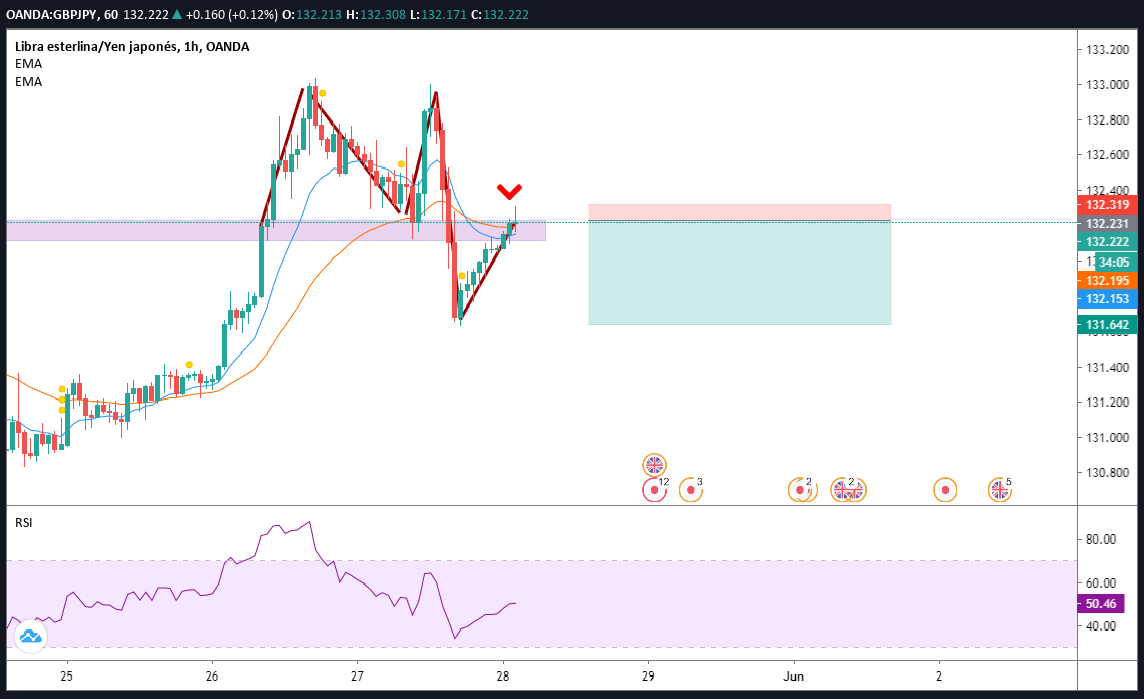This screenshot has height=699, width=1144.
Task: Click the red down-chevron marker on chart
Action: point(509,192)
